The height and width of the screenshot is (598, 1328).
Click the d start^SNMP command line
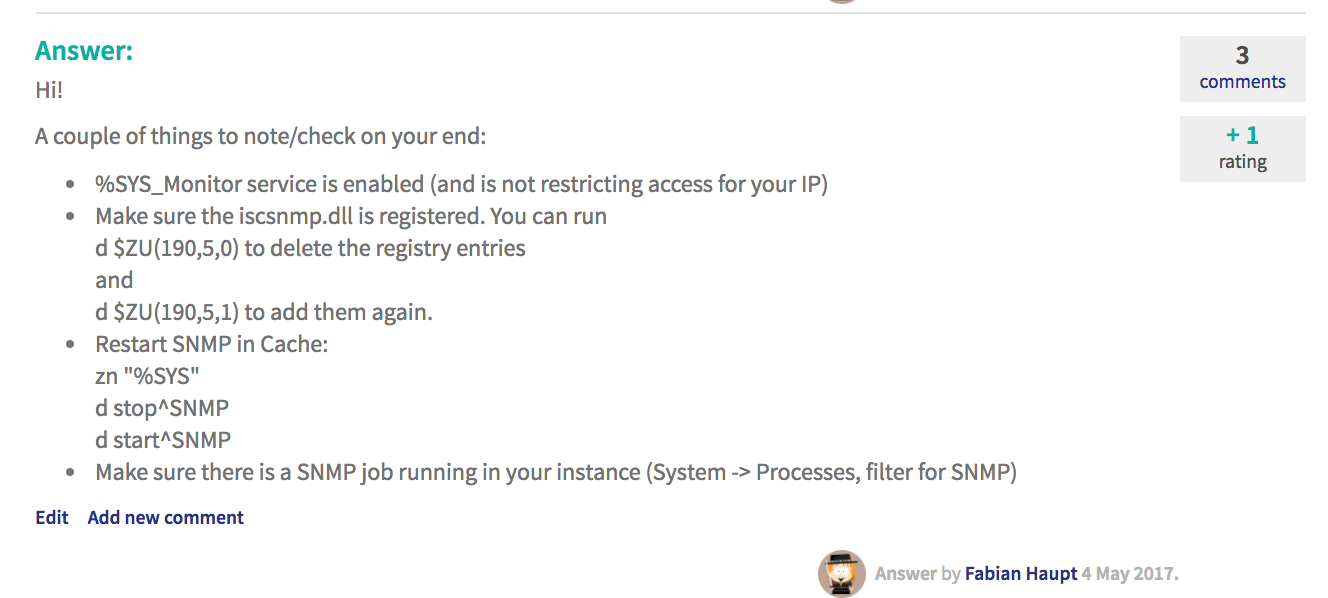(x=163, y=440)
